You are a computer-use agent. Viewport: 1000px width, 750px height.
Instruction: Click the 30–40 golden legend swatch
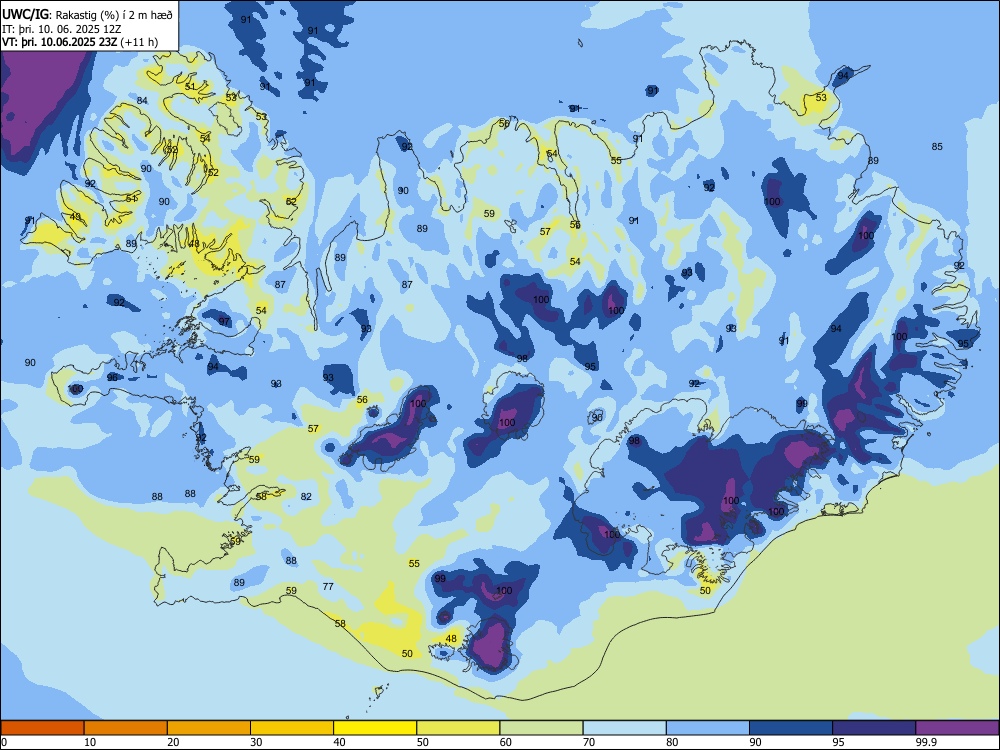[x=292, y=728]
